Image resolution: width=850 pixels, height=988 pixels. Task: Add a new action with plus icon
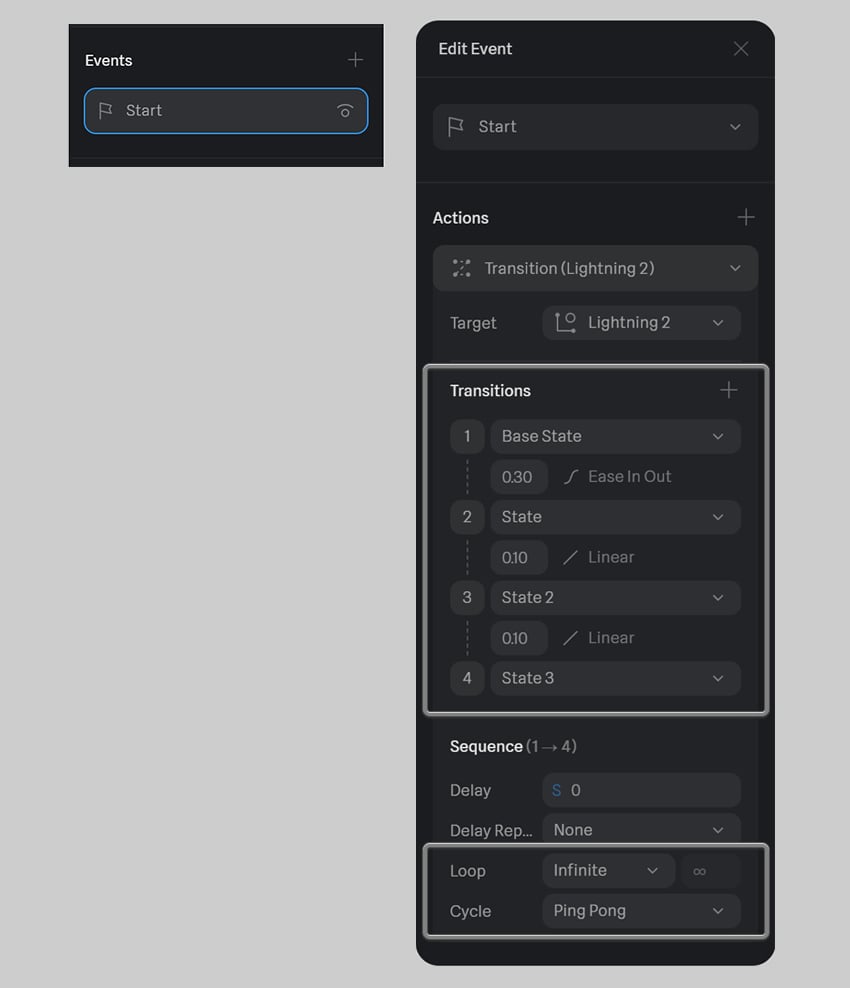click(x=746, y=217)
